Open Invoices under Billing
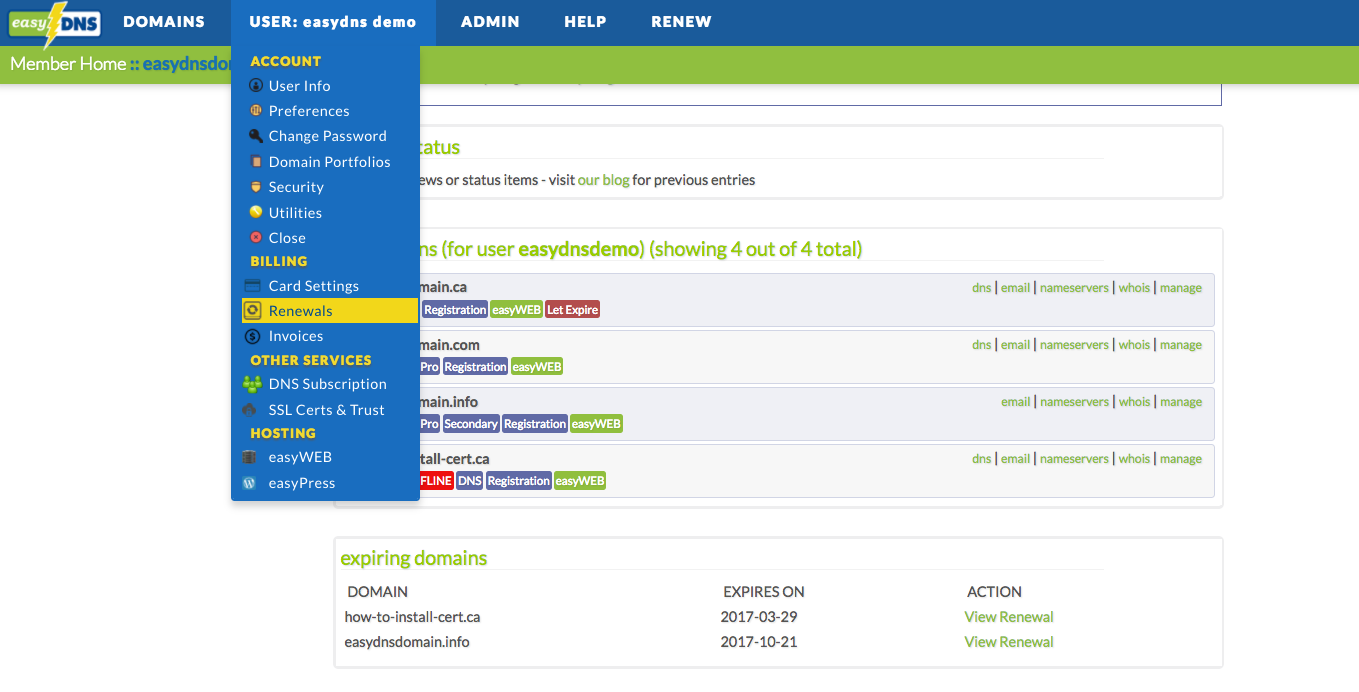1359x692 pixels. 296,336
